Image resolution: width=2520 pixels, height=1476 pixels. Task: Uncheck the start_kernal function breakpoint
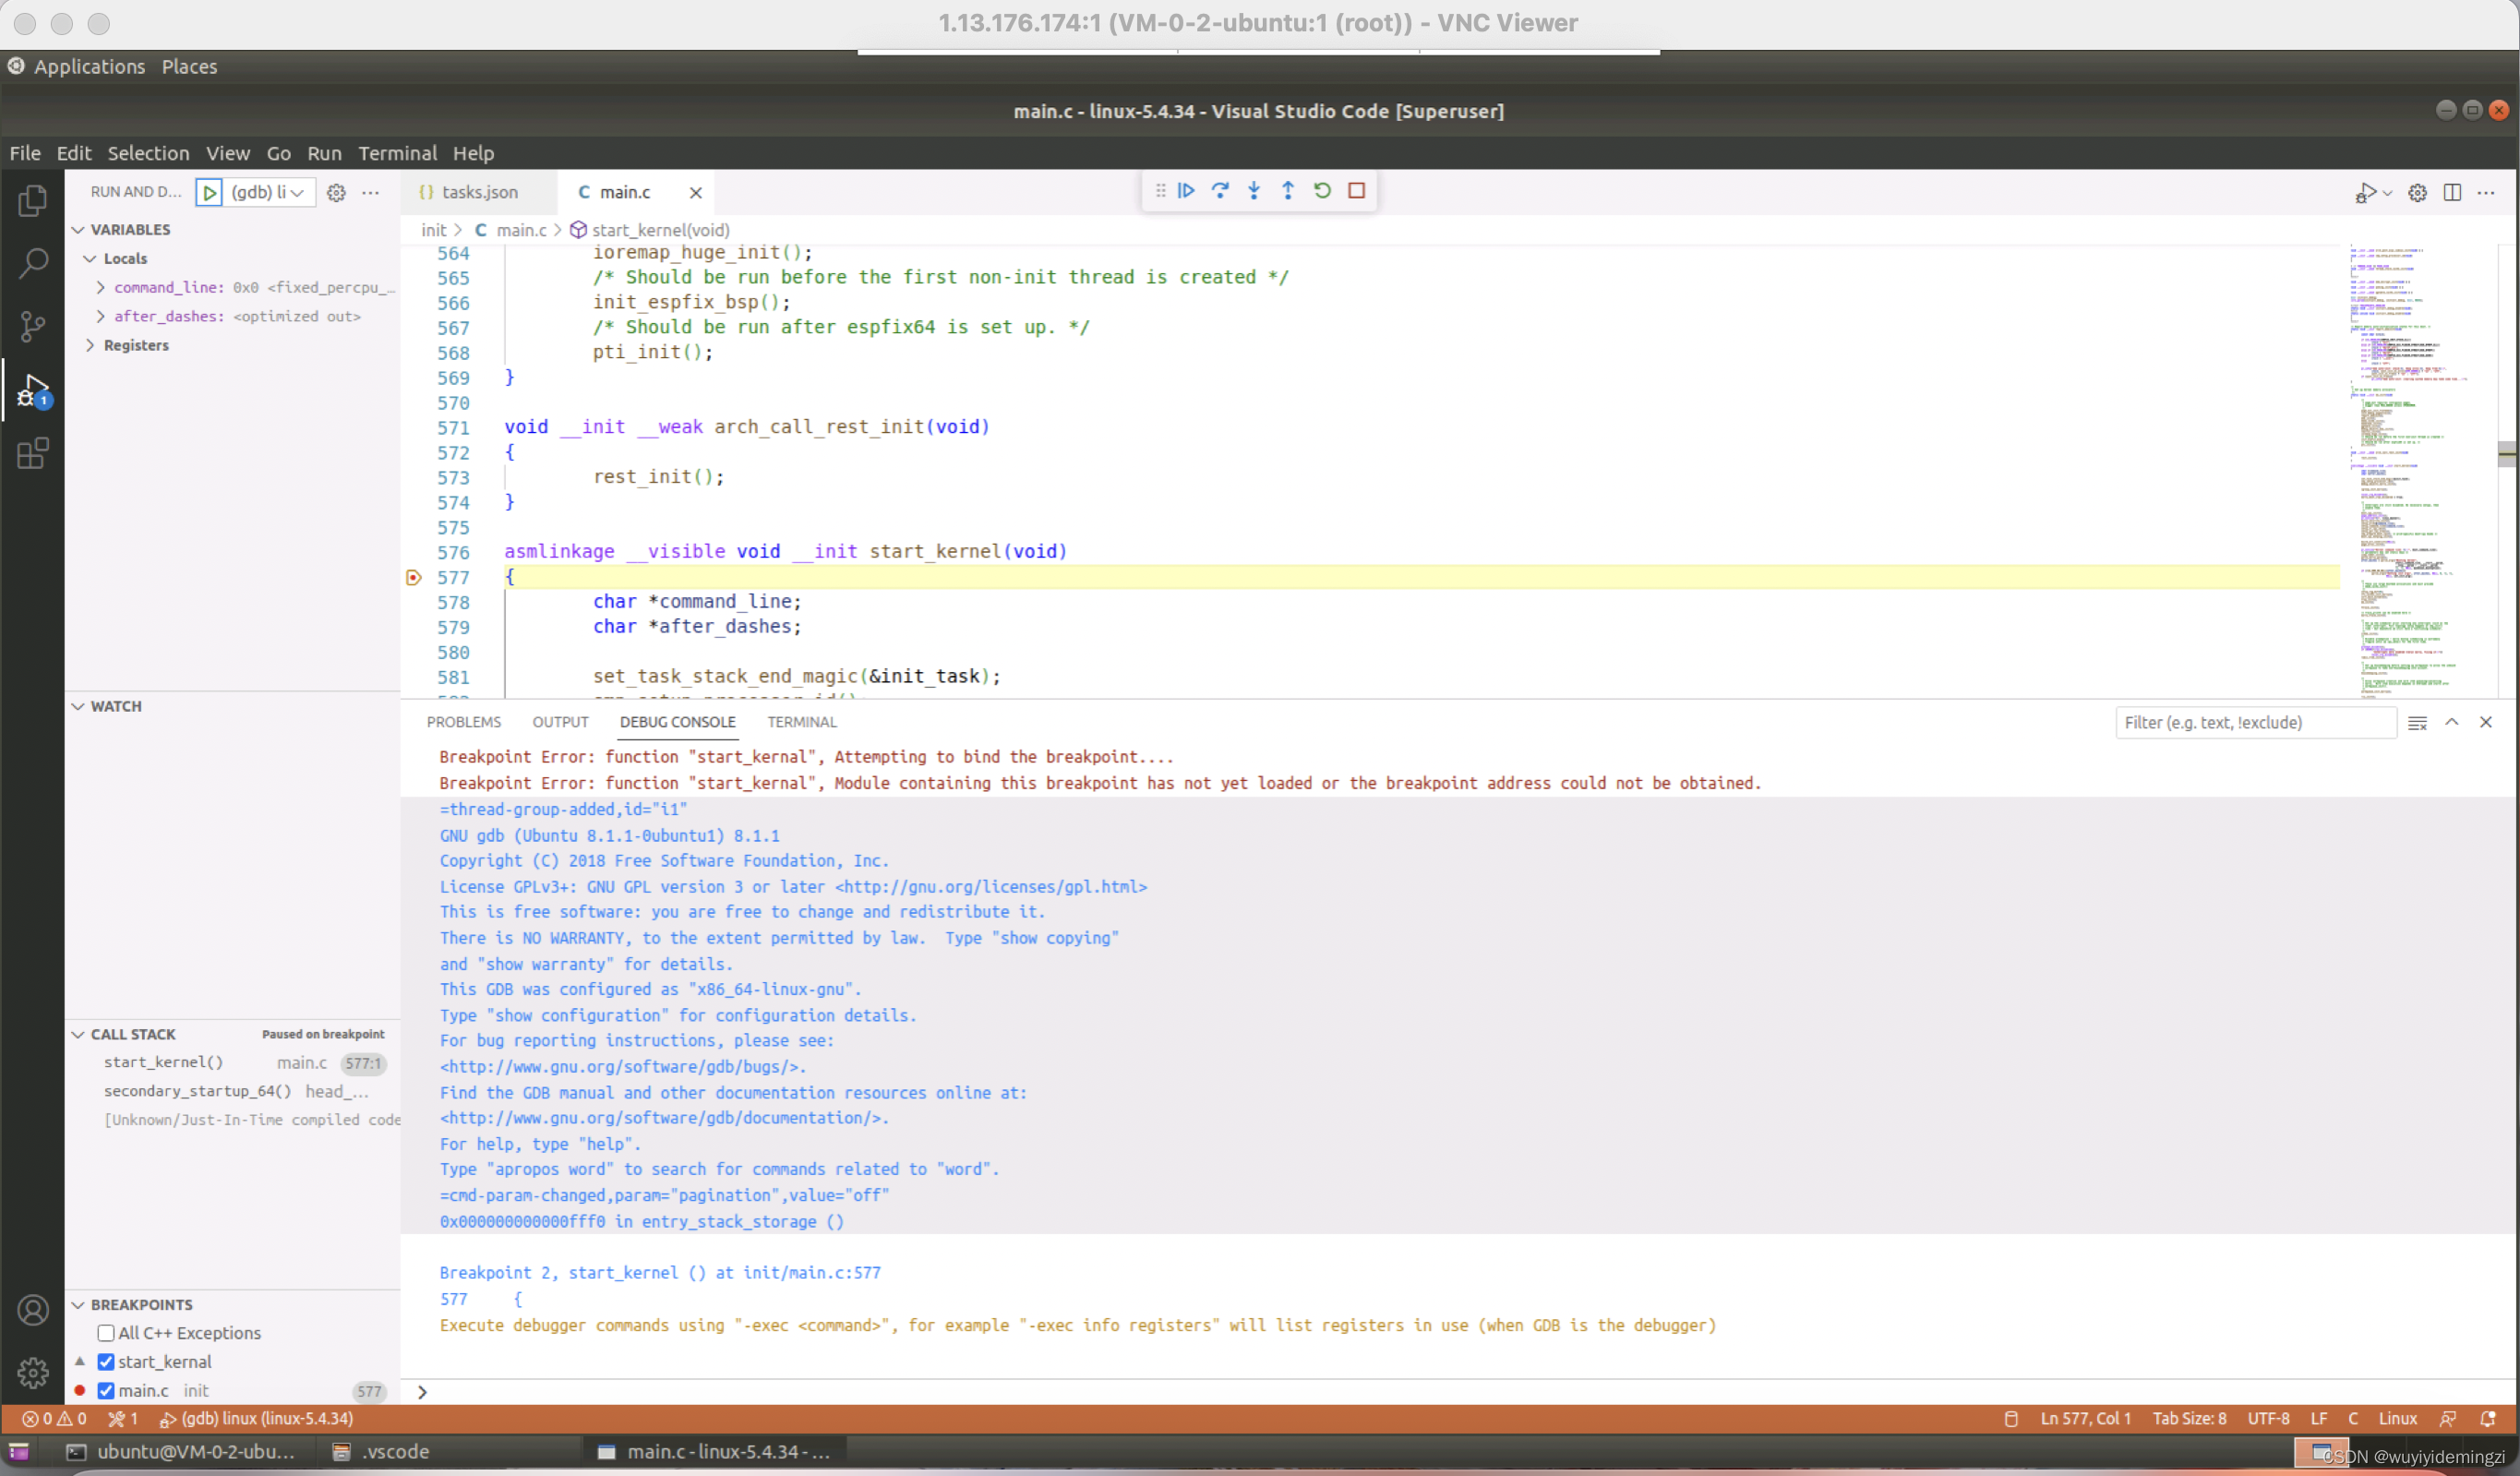[106, 1361]
